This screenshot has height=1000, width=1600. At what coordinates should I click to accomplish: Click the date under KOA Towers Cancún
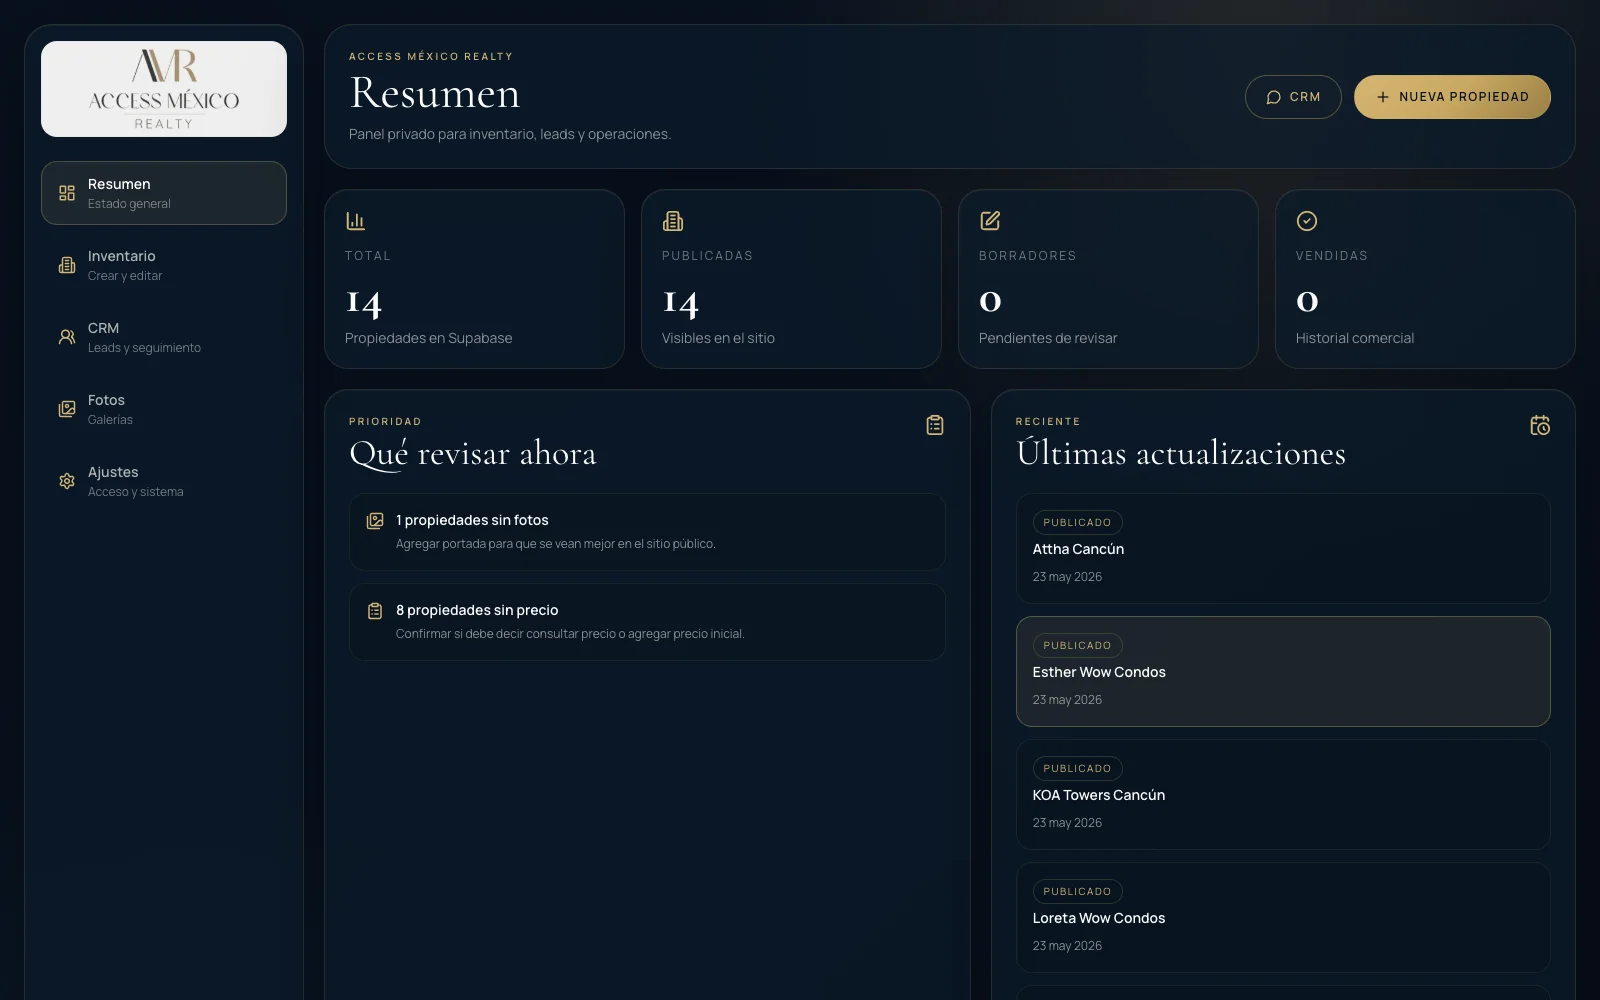tap(1067, 823)
